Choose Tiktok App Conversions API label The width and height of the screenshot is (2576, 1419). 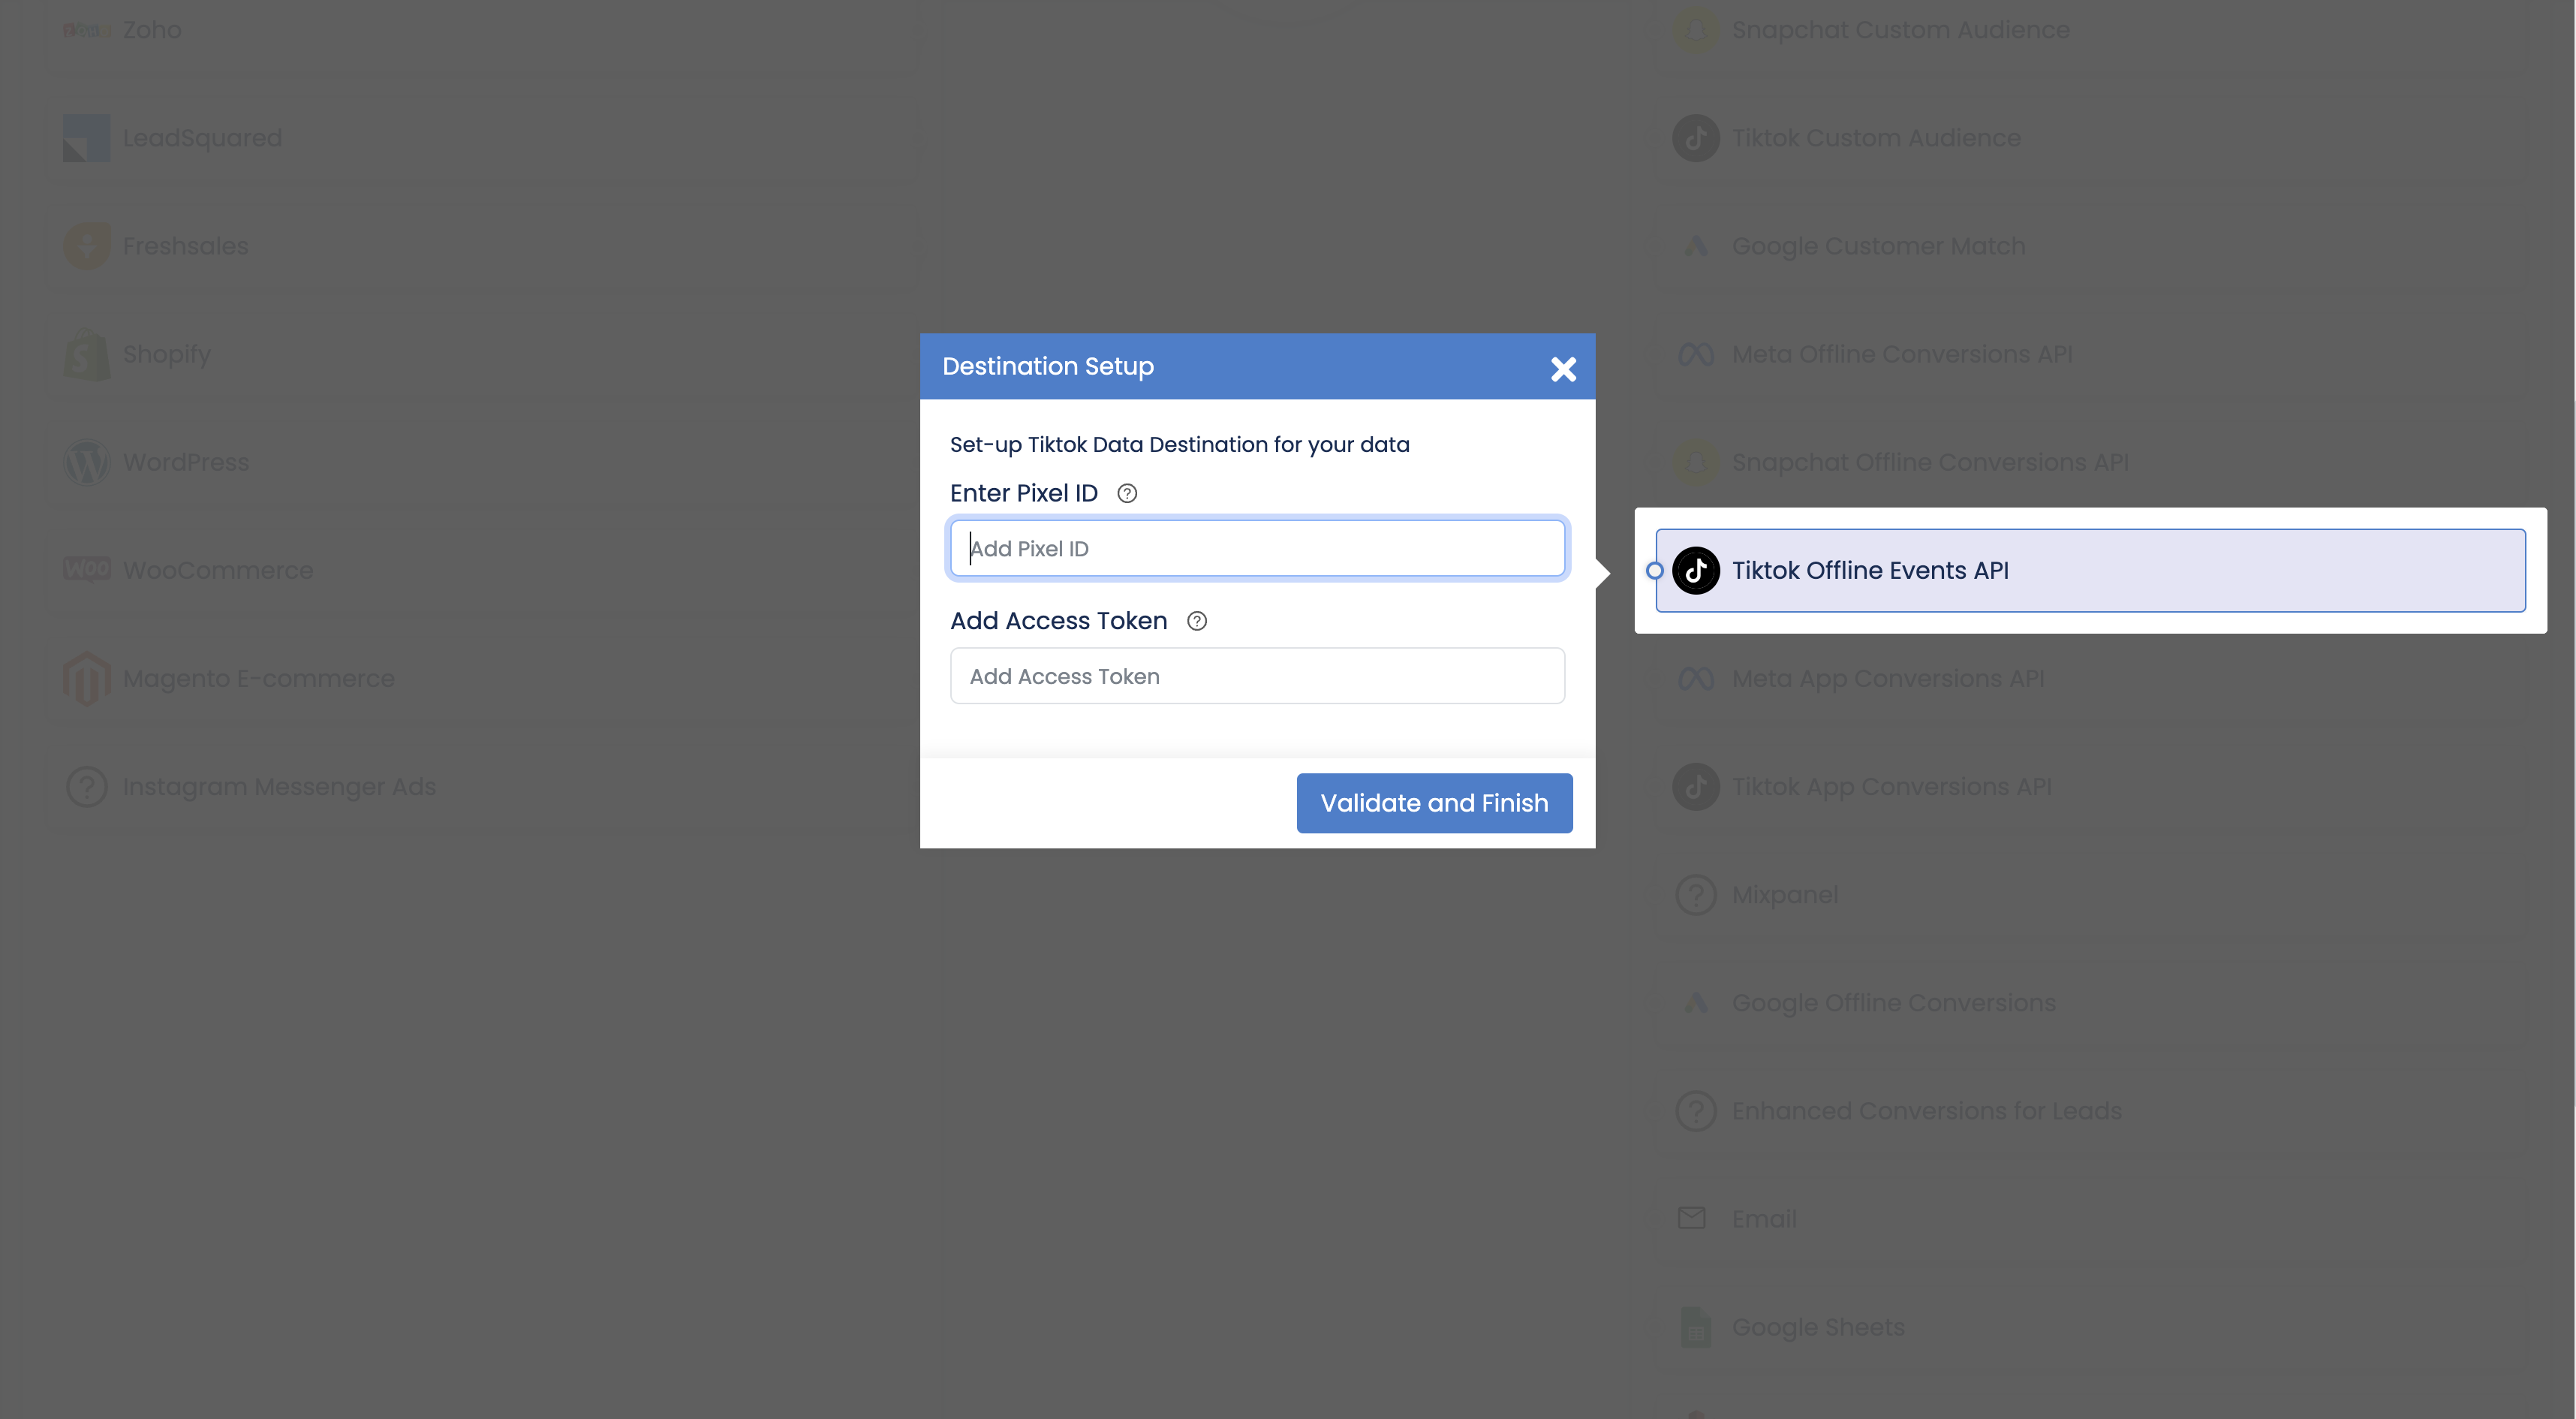point(1891,786)
